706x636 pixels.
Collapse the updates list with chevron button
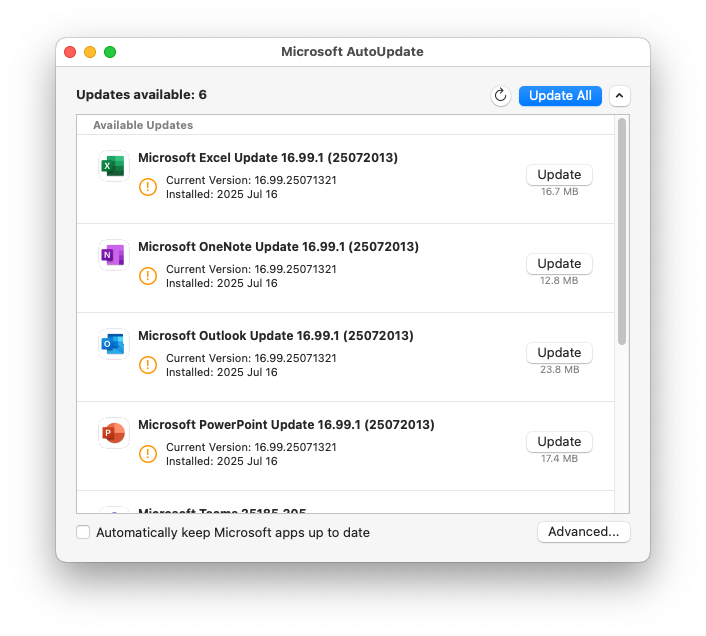620,96
